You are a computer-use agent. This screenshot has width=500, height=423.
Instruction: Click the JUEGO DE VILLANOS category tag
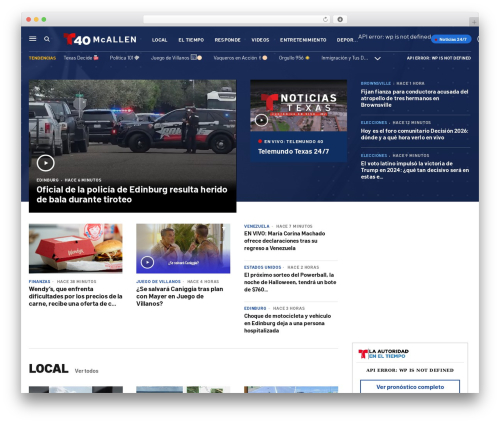pos(158,282)
